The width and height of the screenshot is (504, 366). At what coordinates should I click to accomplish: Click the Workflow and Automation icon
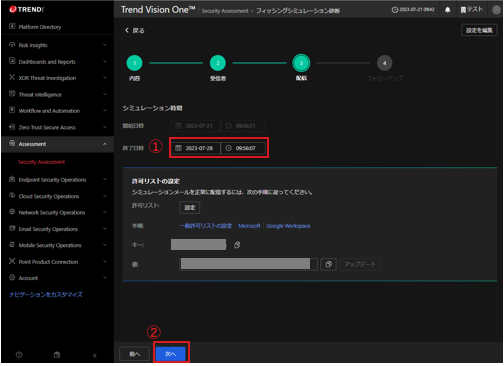click(x=12, y=110)
